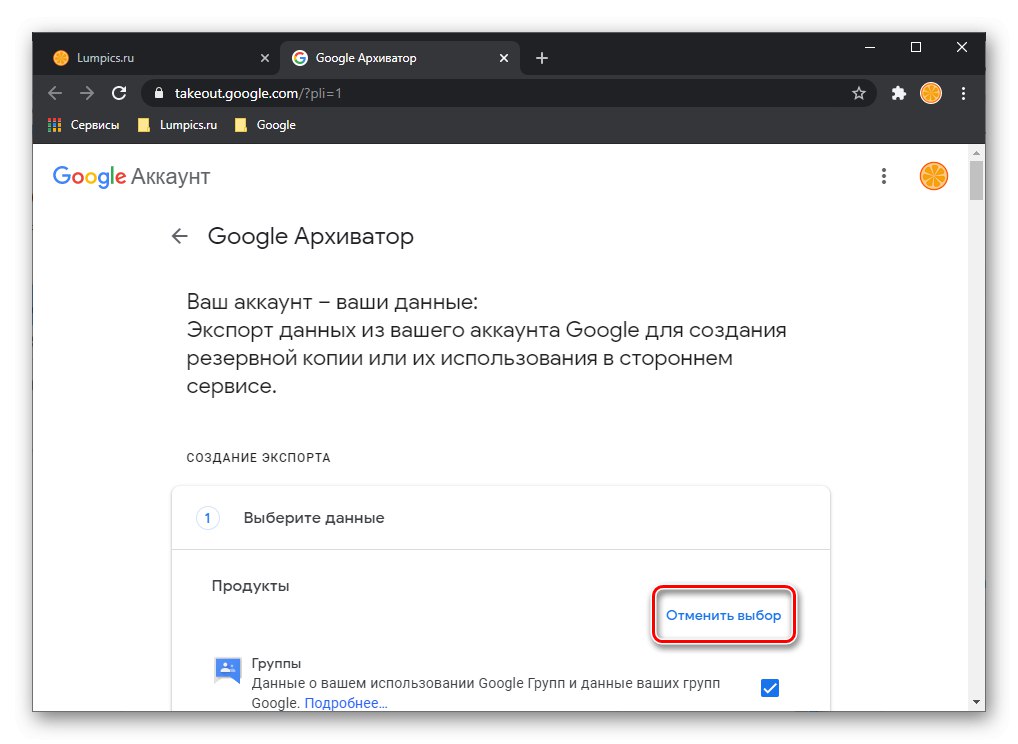
Task: Select the Google Архиватор tab
Action: 399,58
